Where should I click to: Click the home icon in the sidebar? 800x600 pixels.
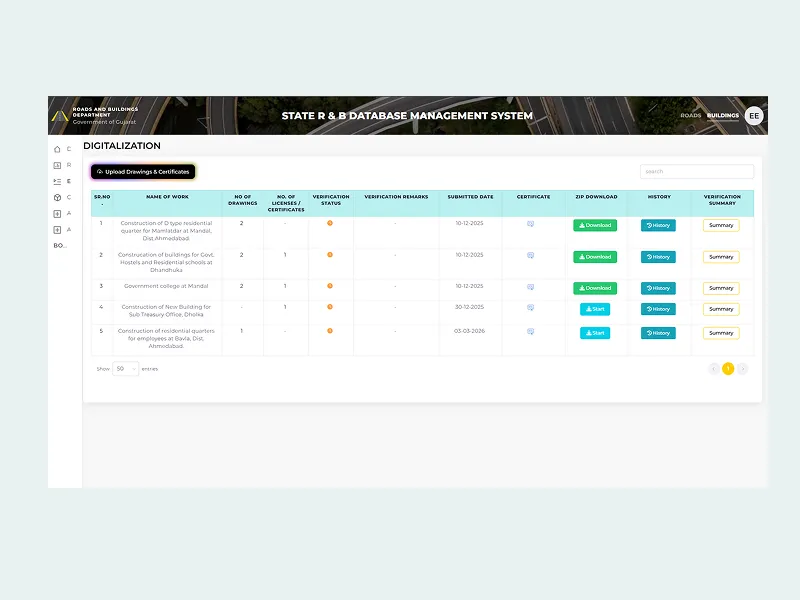tap(56, 149)
